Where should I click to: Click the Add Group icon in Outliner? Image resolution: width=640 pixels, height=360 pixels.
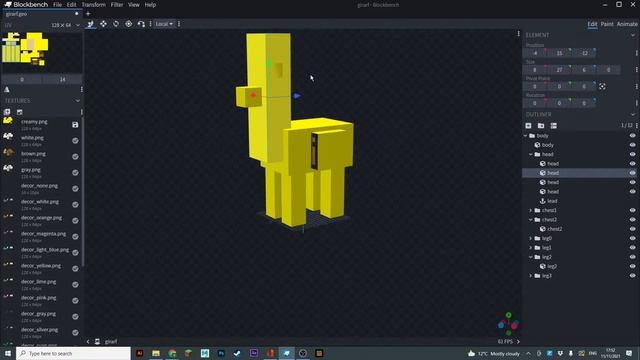pyautogui.click(x=541, y=125)
